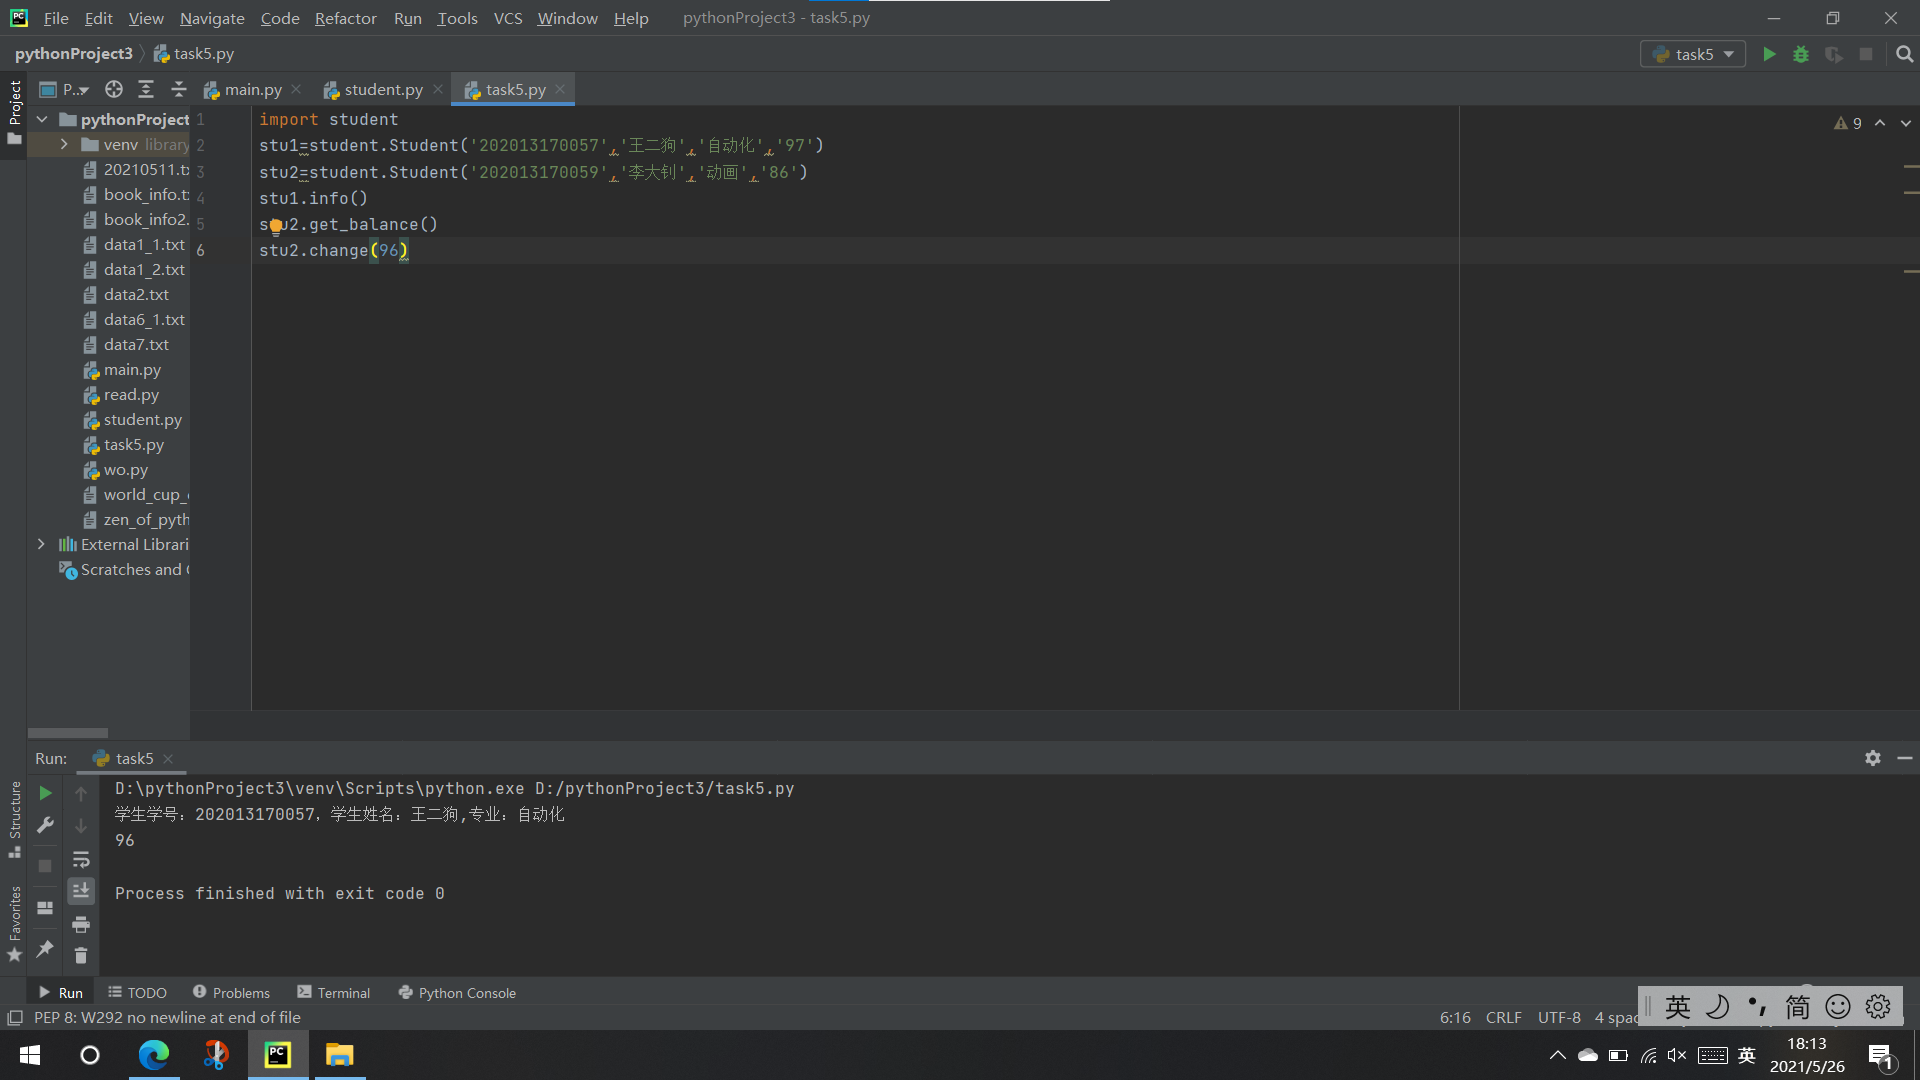
Task: Open Search Everywhere magnifier icon
Action: point(1904,54)
